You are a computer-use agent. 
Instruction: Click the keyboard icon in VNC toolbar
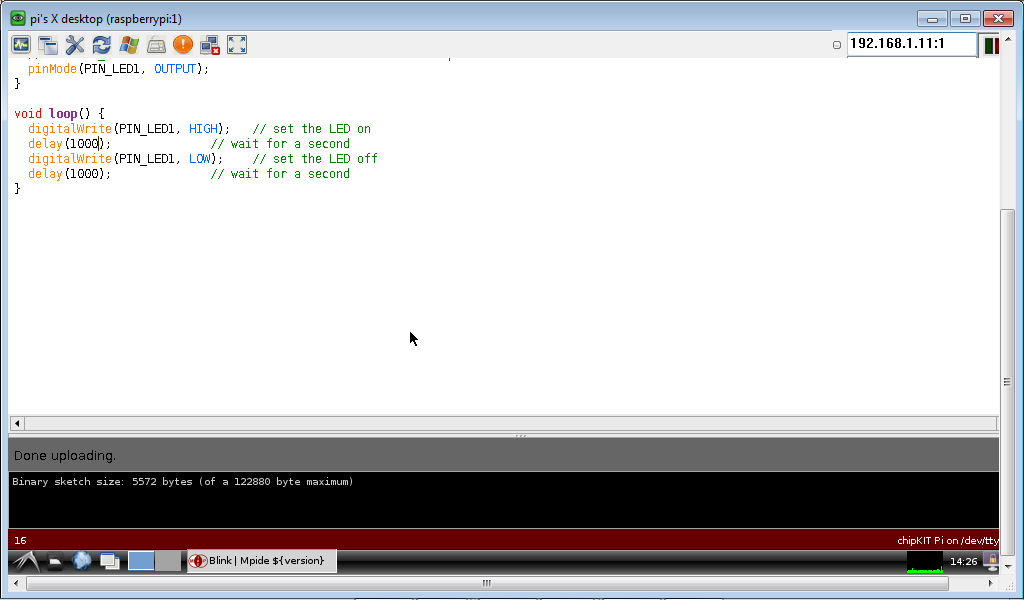[x=156, y=44]
